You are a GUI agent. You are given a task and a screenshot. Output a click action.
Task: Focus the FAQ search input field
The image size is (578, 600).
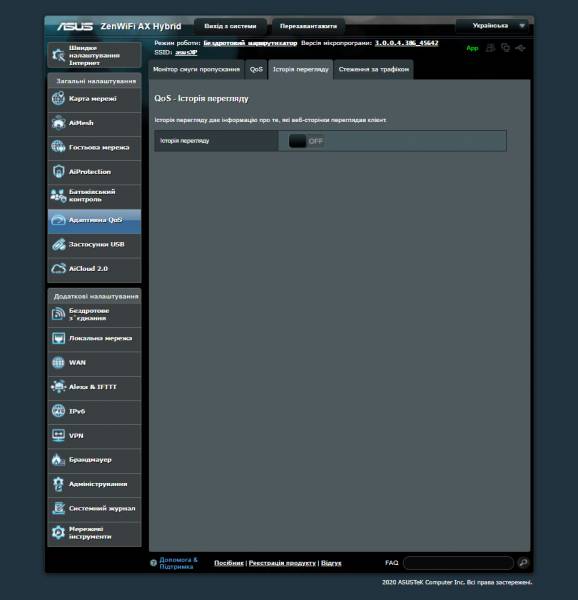point(458,563)
